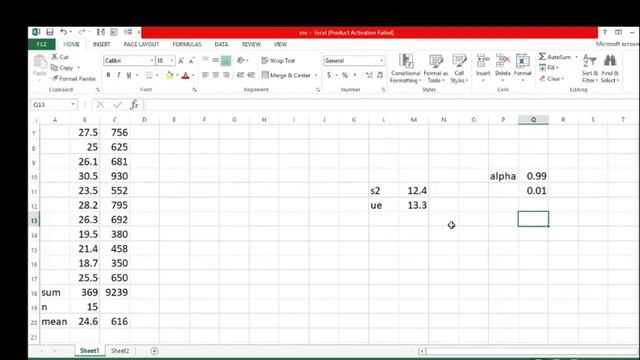Image resolution: width=640 pixels, height=360 pixels.
Task: Switch to PAGE LAYOUT ribbon tab
Action: pyautogui.click(x=141, y=44)
